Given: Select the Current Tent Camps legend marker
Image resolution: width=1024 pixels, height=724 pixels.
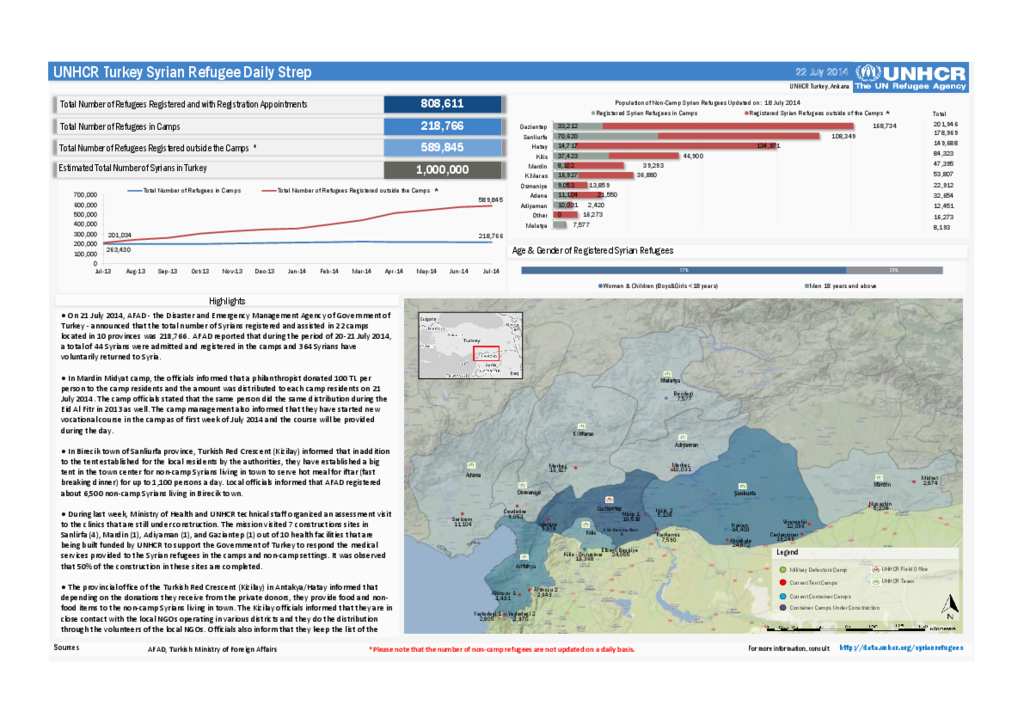Looking at the screenshot, I should click(x=783, y=583).
